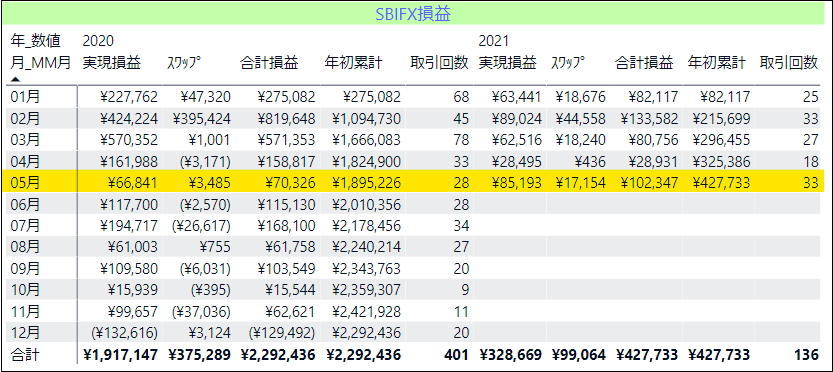Click the 年初累計 header under 2020
The width and height of the screenshot is (833, 372).
354,63
